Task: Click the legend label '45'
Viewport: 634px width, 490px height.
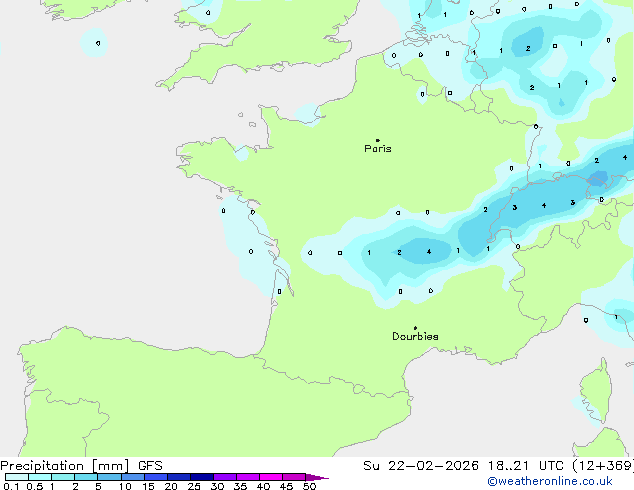Action: pos(286,486)
